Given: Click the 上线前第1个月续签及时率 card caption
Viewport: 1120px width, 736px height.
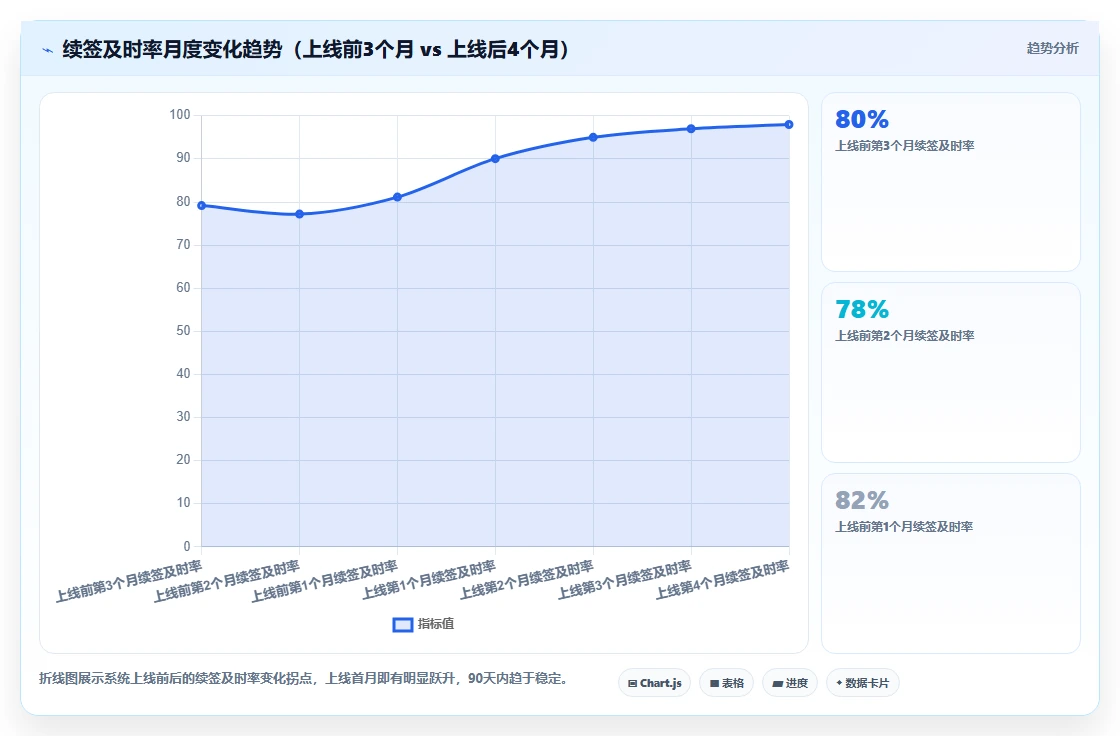Looking at the screenshot, I should point(904,527).
